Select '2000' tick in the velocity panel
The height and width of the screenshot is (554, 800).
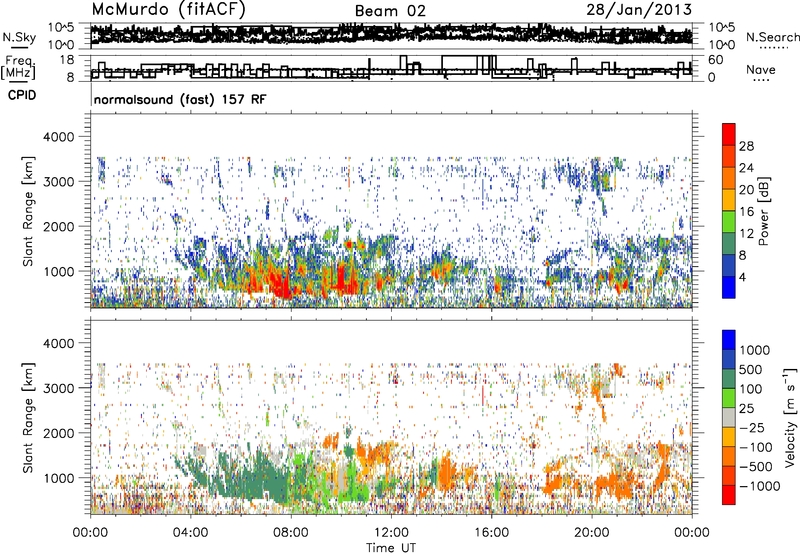tap(59, 433)
